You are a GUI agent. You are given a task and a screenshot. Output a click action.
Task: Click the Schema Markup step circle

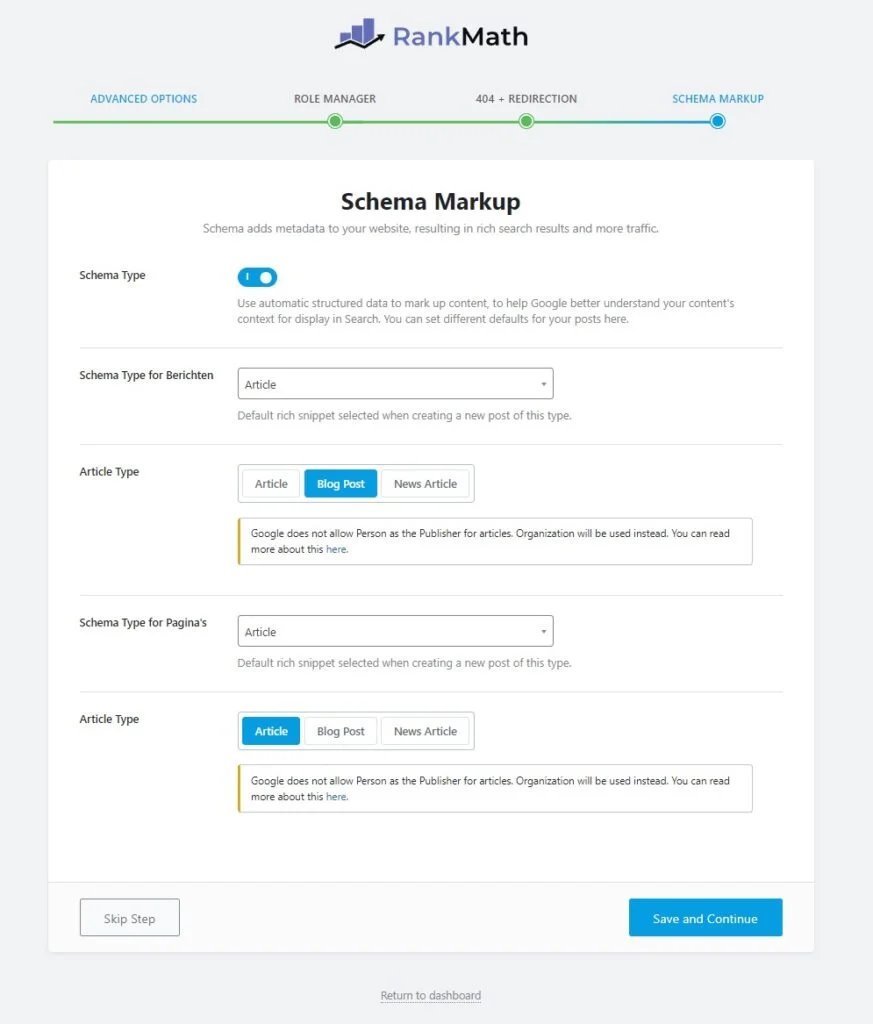717,121
